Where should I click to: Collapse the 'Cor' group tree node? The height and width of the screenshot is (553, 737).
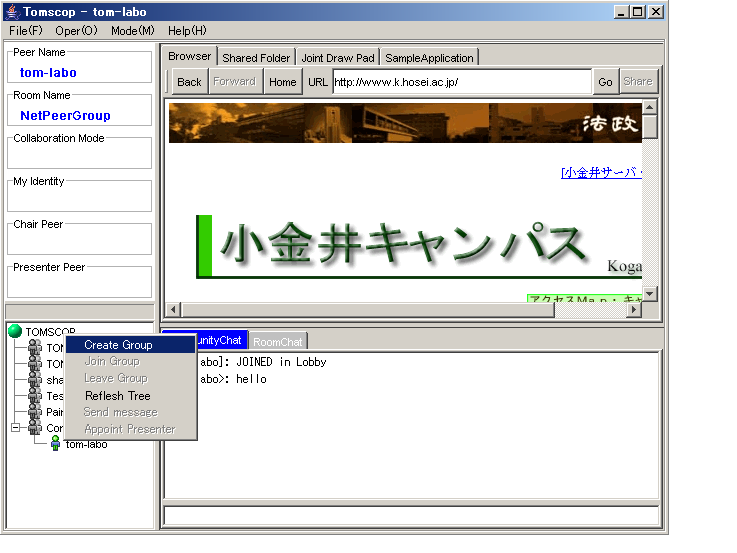[x=16, y=428]
